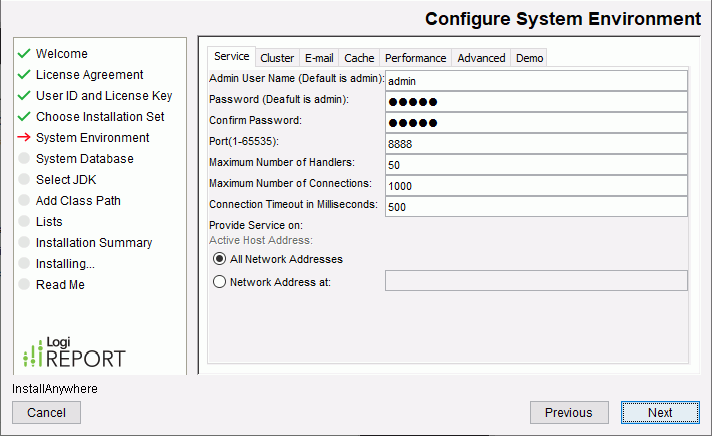Click the Previous button
Screen dimensions: 712x436
point(568,412)
